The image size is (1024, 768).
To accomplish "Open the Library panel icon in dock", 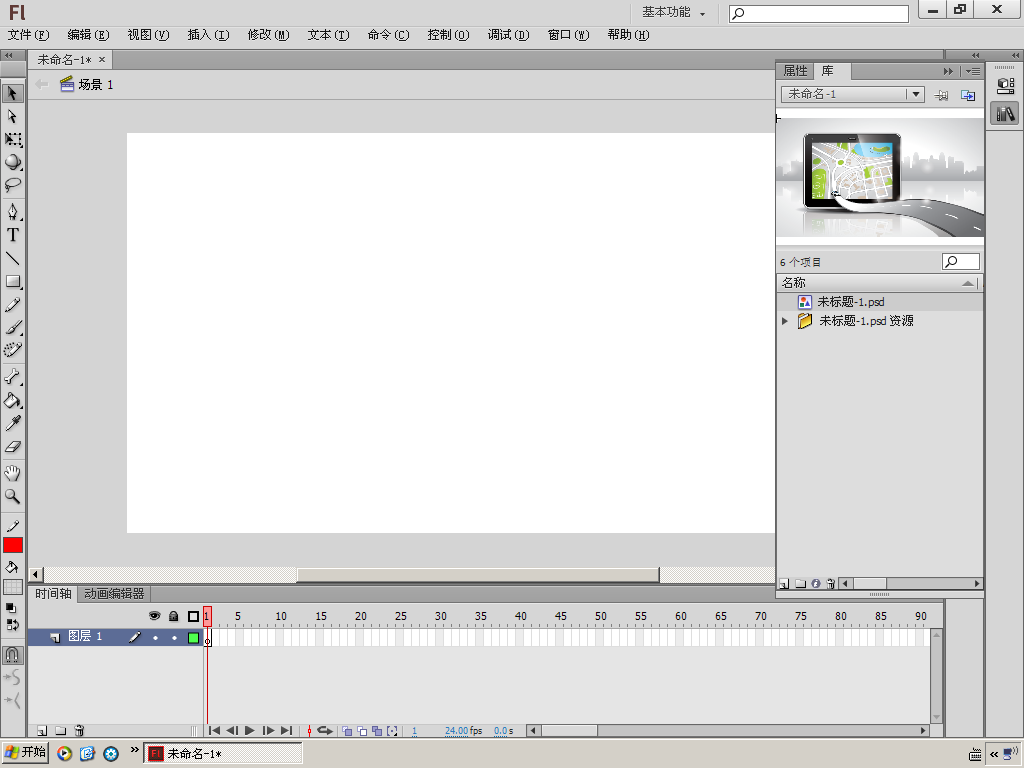I will tap(1005, 114).
